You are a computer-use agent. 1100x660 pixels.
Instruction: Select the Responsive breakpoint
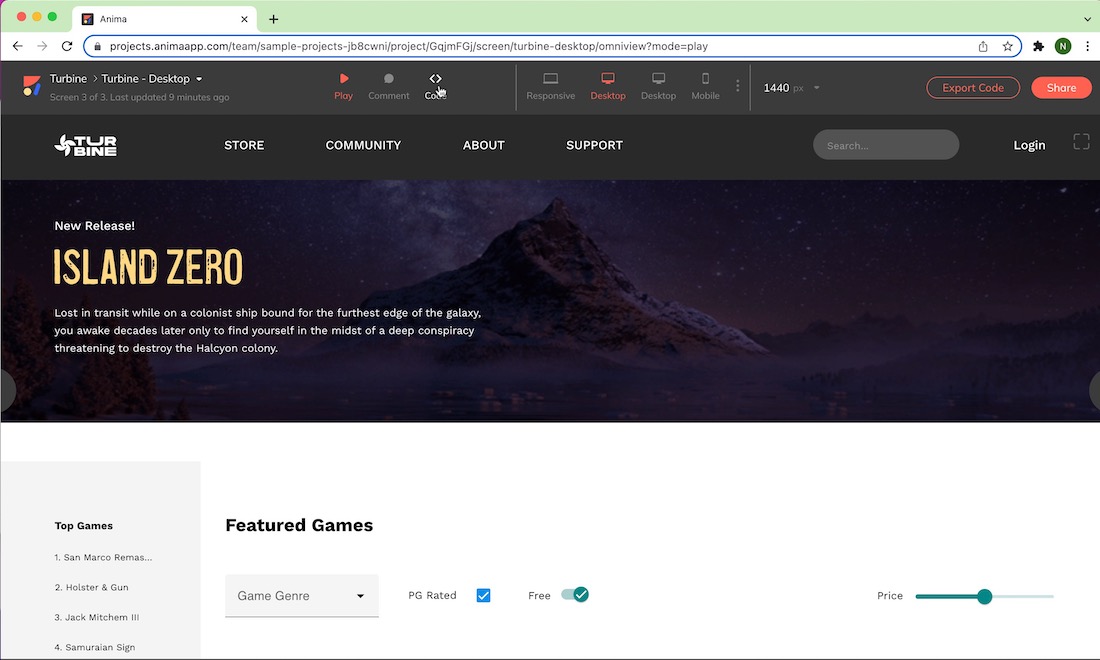(x=551, y=87)
